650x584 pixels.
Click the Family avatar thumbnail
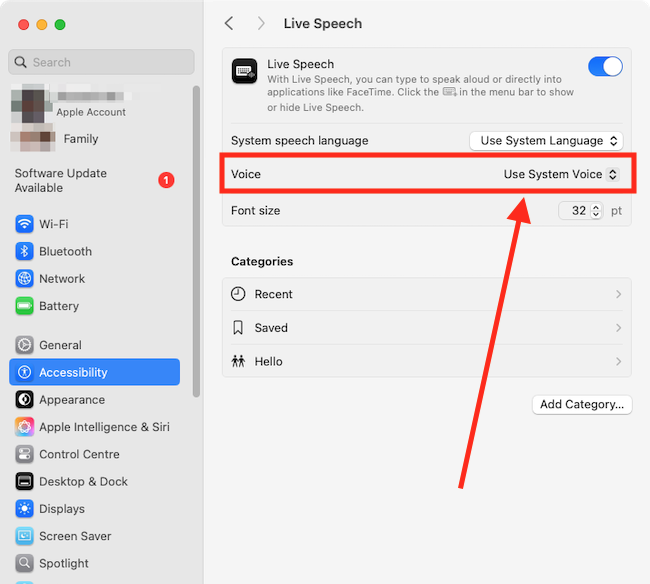coord(33,138)
